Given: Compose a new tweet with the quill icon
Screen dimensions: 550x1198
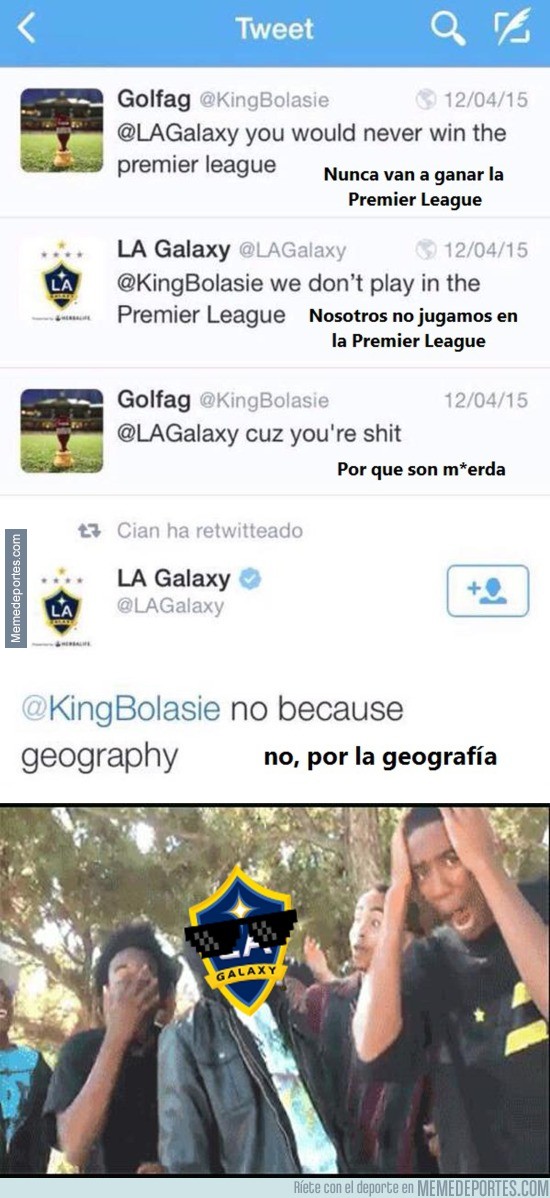Looking at the screenshot, I should coord(511,29).
